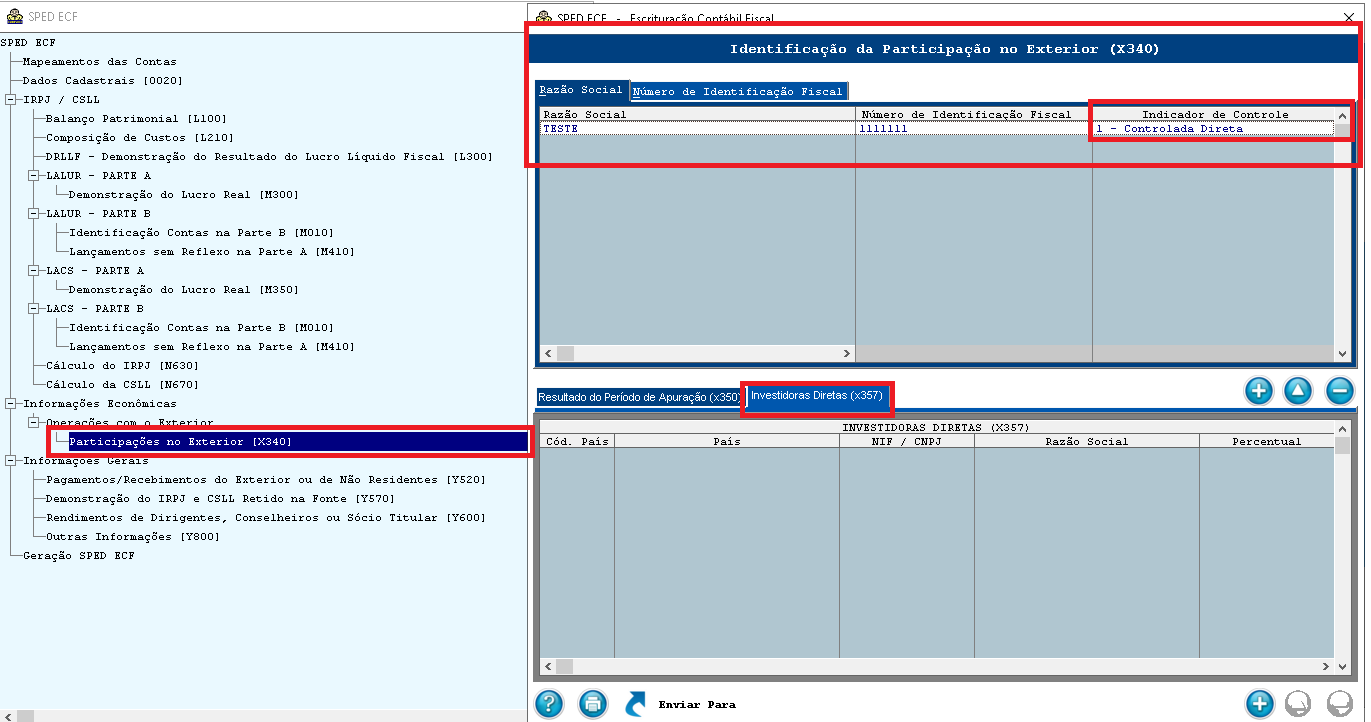Click the blue Enviar Para arrow icon

pos(637,704)
